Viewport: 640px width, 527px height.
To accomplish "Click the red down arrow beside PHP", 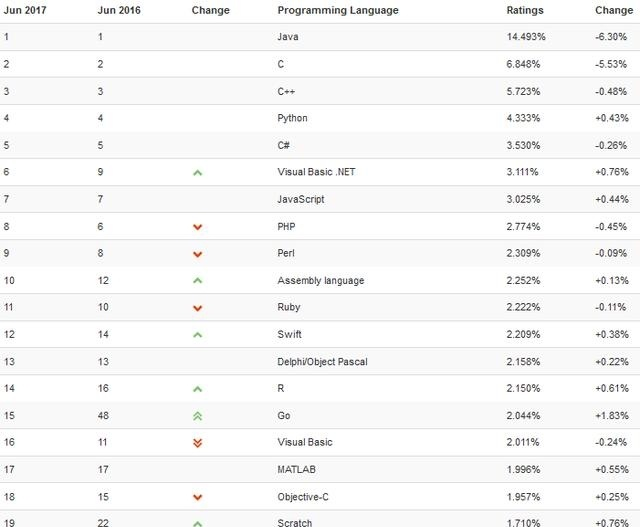I will coord(197,227).
